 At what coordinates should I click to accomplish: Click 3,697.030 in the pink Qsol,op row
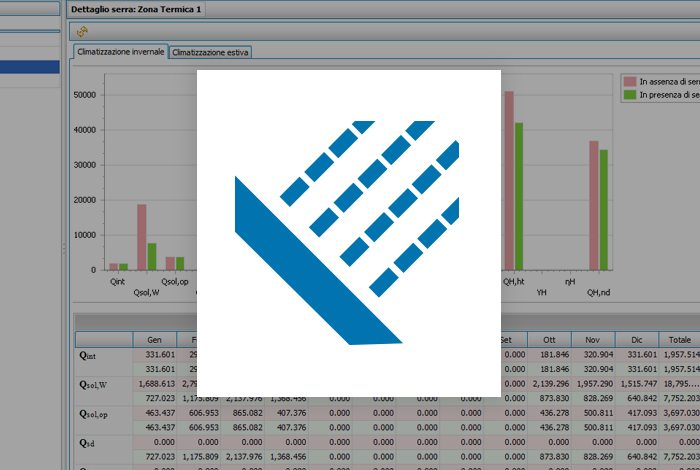click(x=681, y=413)
